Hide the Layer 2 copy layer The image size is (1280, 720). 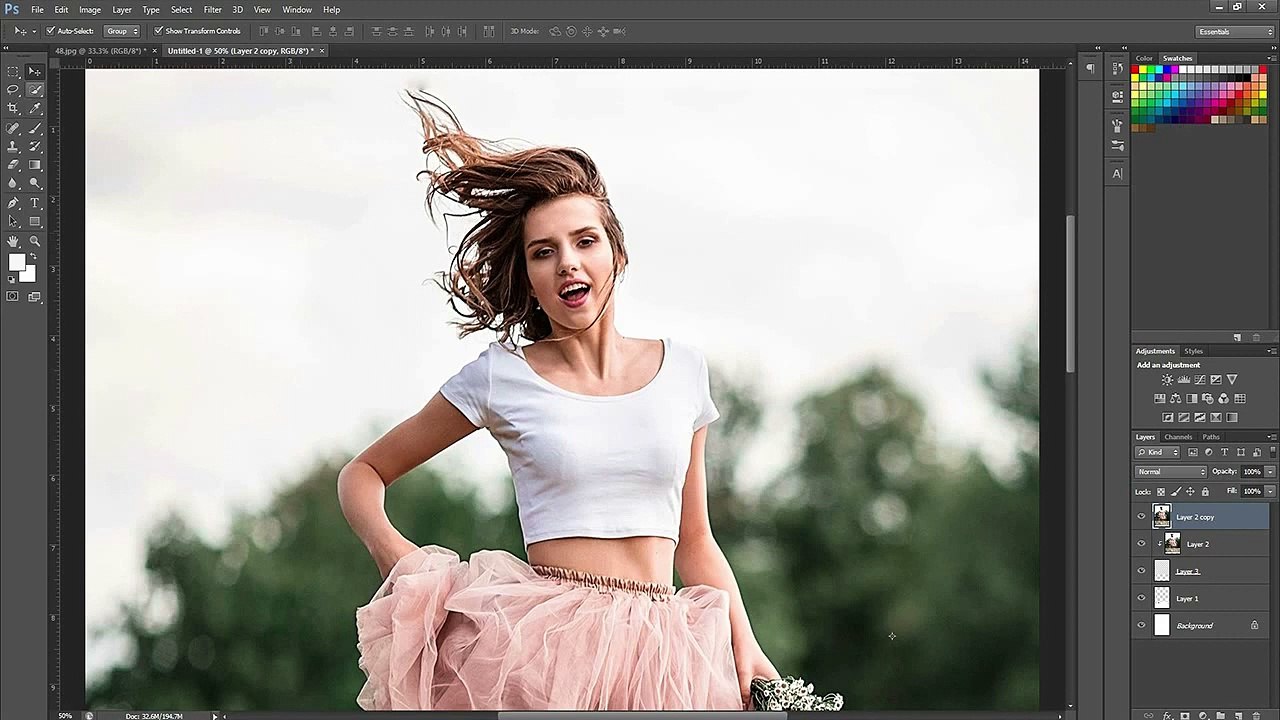[1141, 517]
